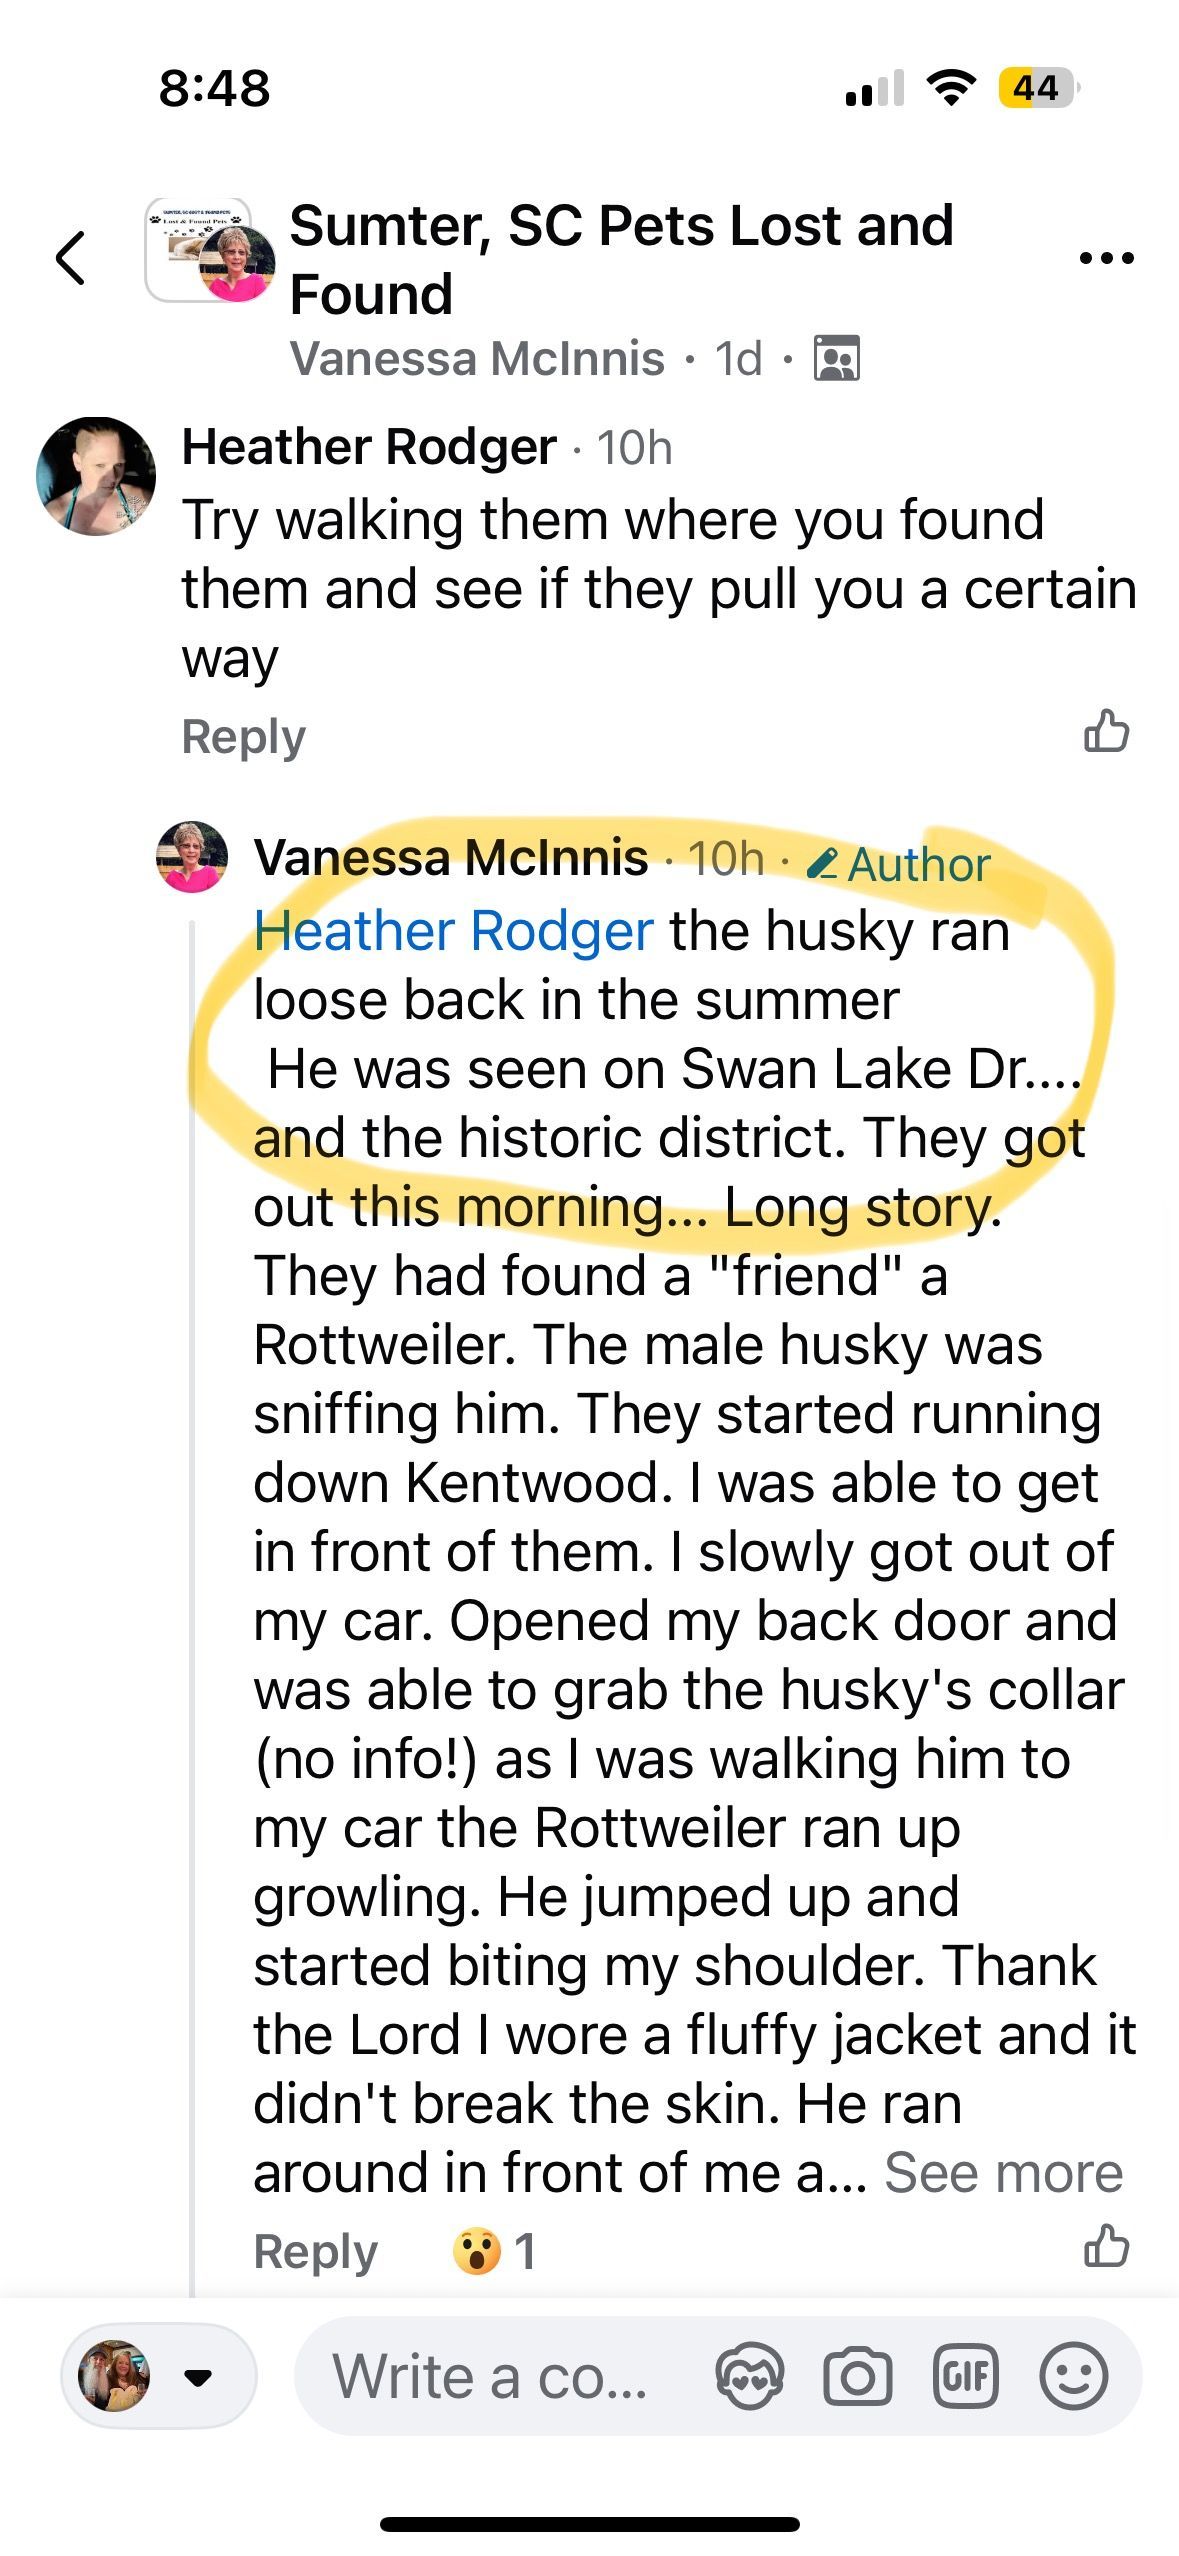Open the GIF picker
Viewport: 1179px width, 2556px height.
[965, 2375]
